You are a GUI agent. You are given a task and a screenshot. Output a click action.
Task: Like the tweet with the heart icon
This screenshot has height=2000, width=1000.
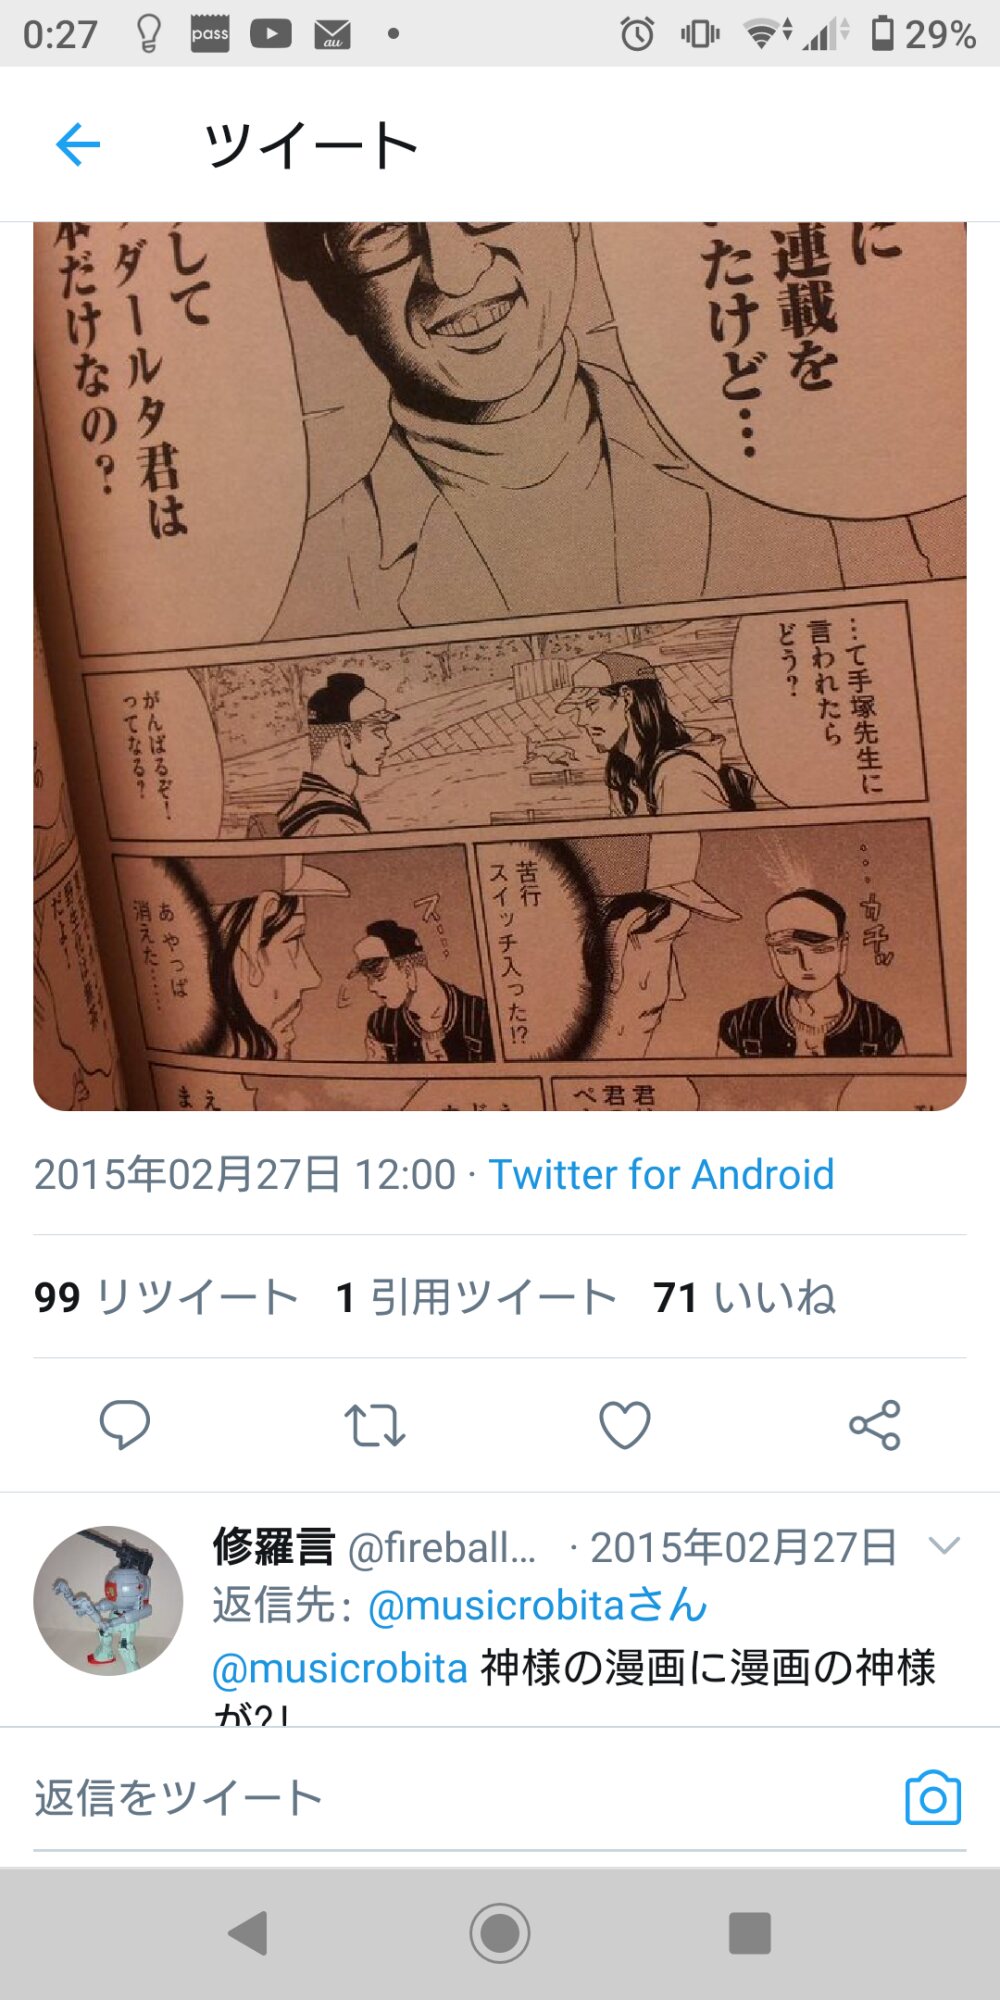tap(625, 1425)
